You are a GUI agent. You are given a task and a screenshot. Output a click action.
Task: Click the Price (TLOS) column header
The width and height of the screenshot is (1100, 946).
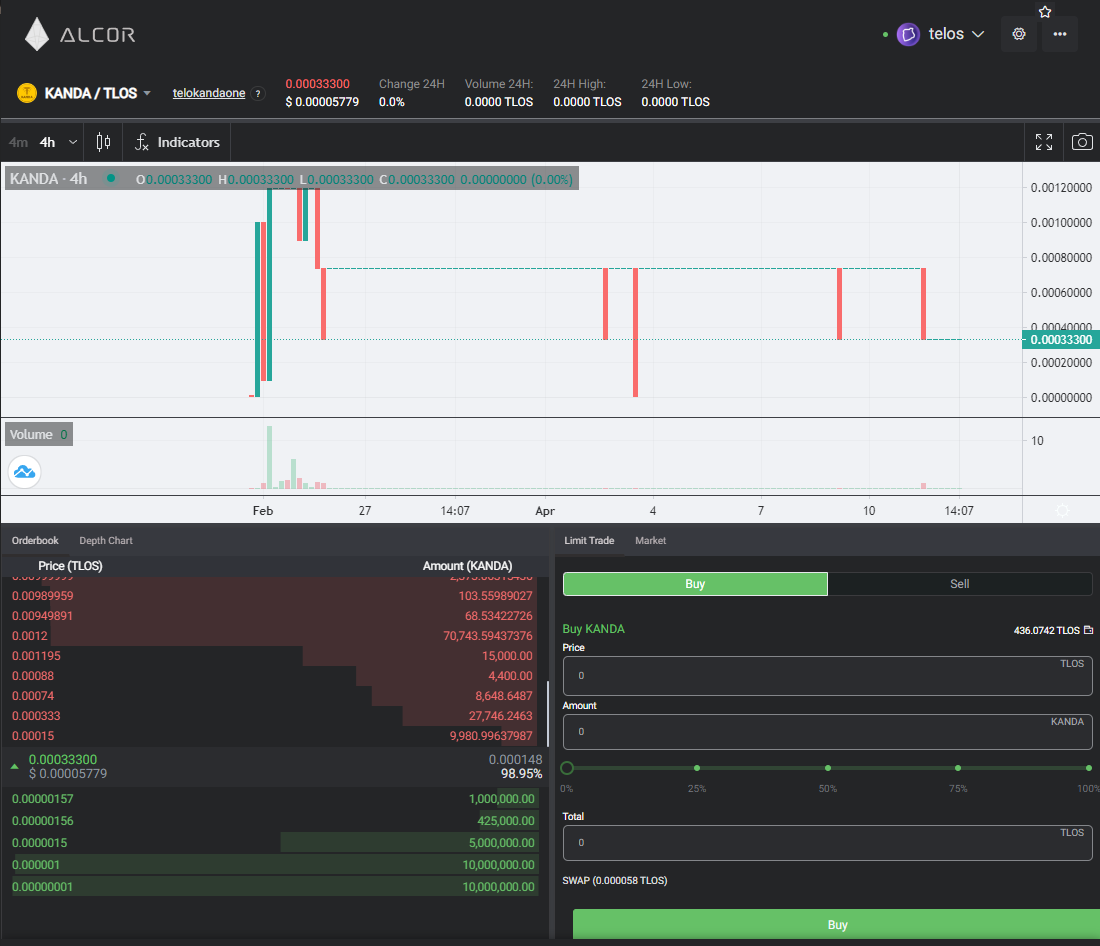[70, 566]
